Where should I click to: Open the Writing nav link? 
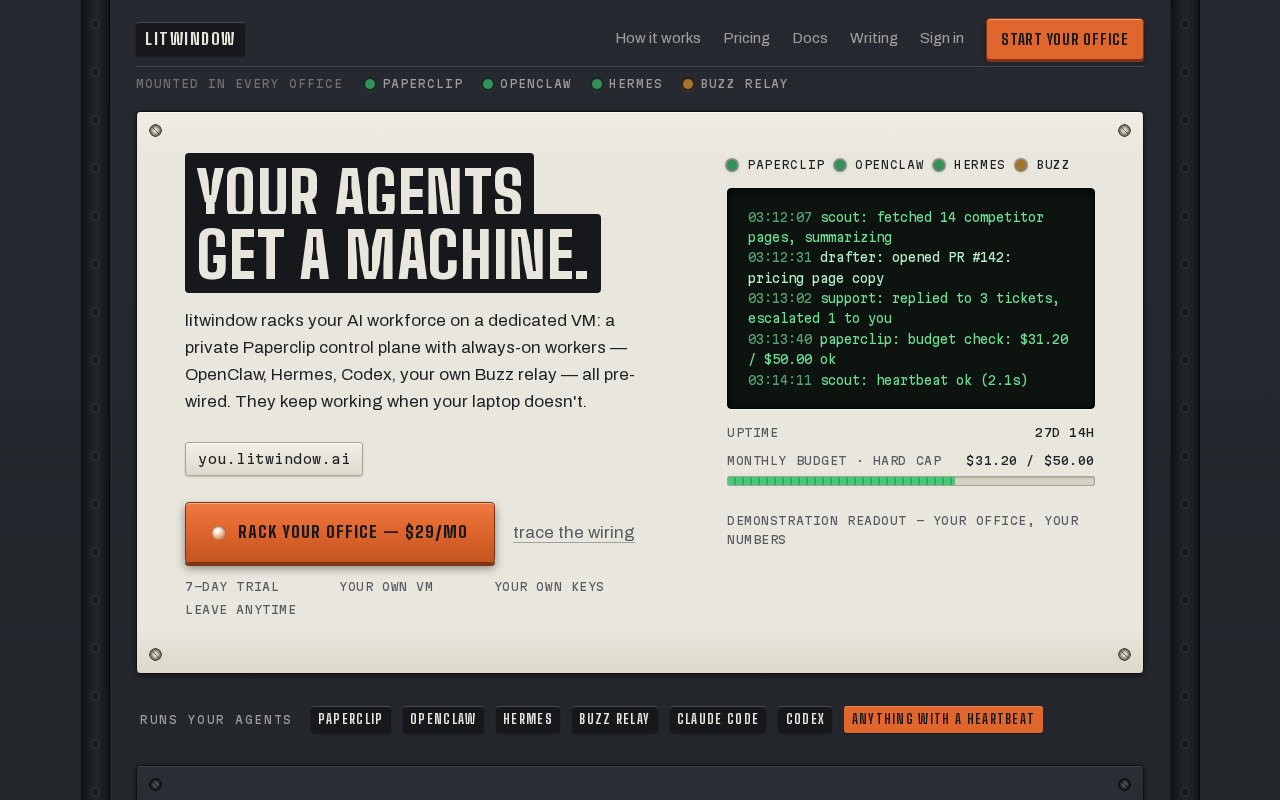(874, 38)
